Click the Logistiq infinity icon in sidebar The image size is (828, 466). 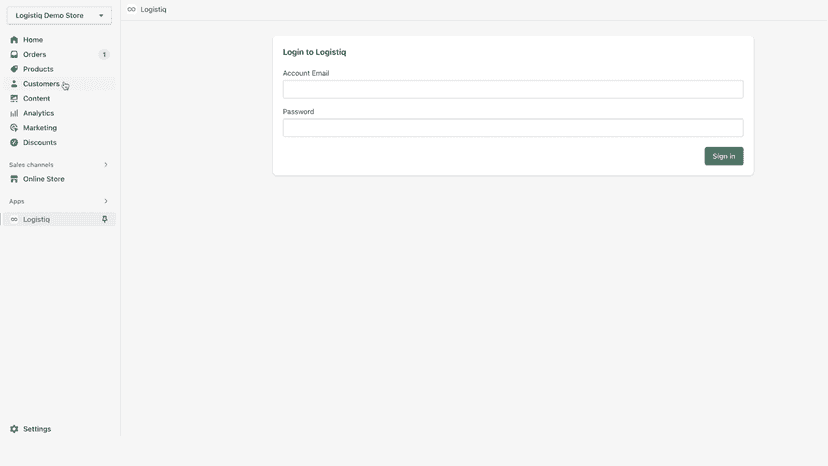pos(14,219)
